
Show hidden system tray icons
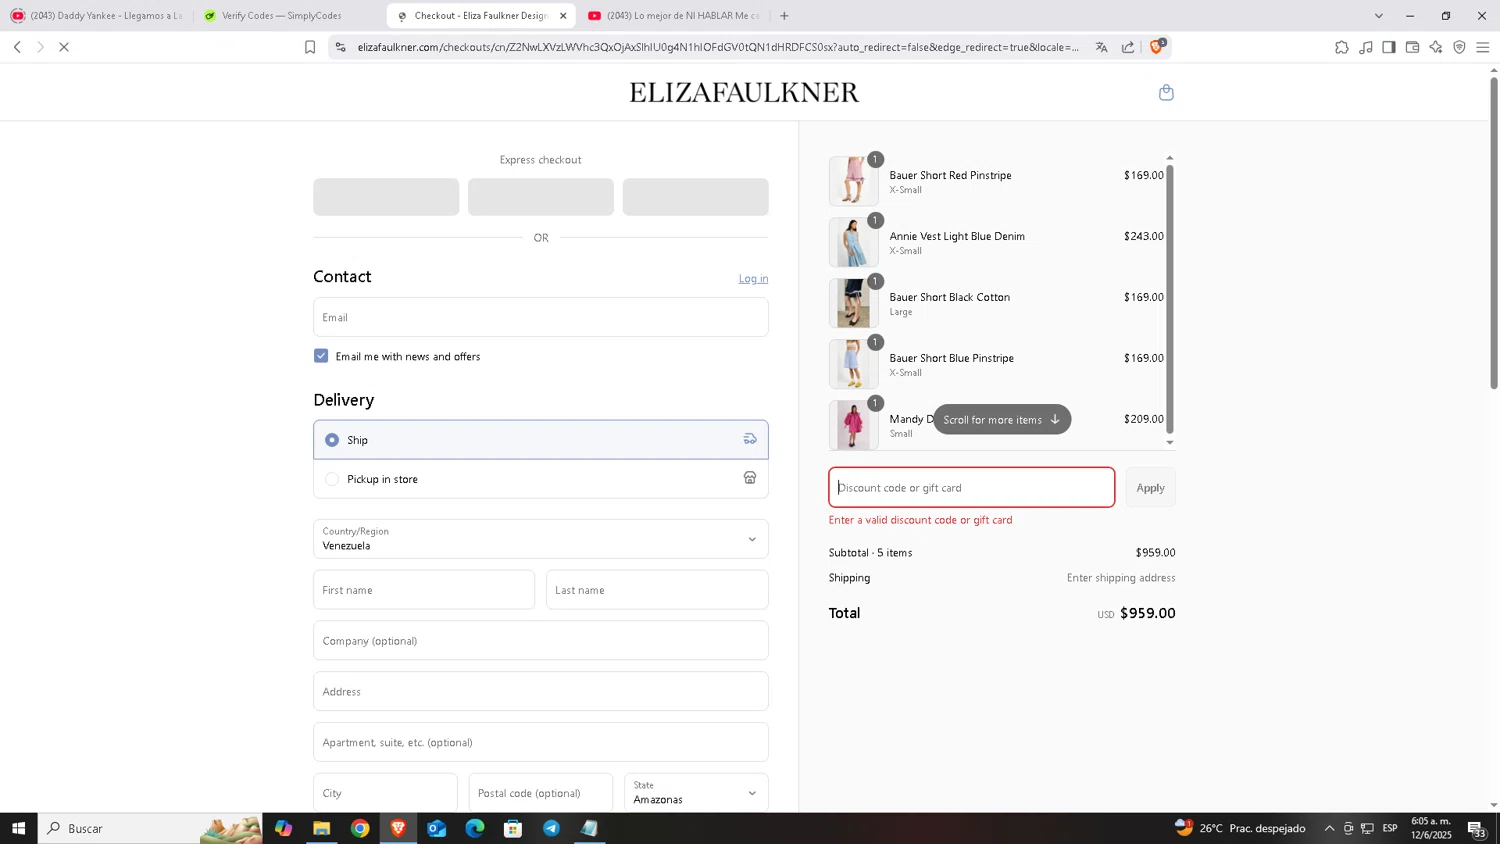tap(1329, 828)
